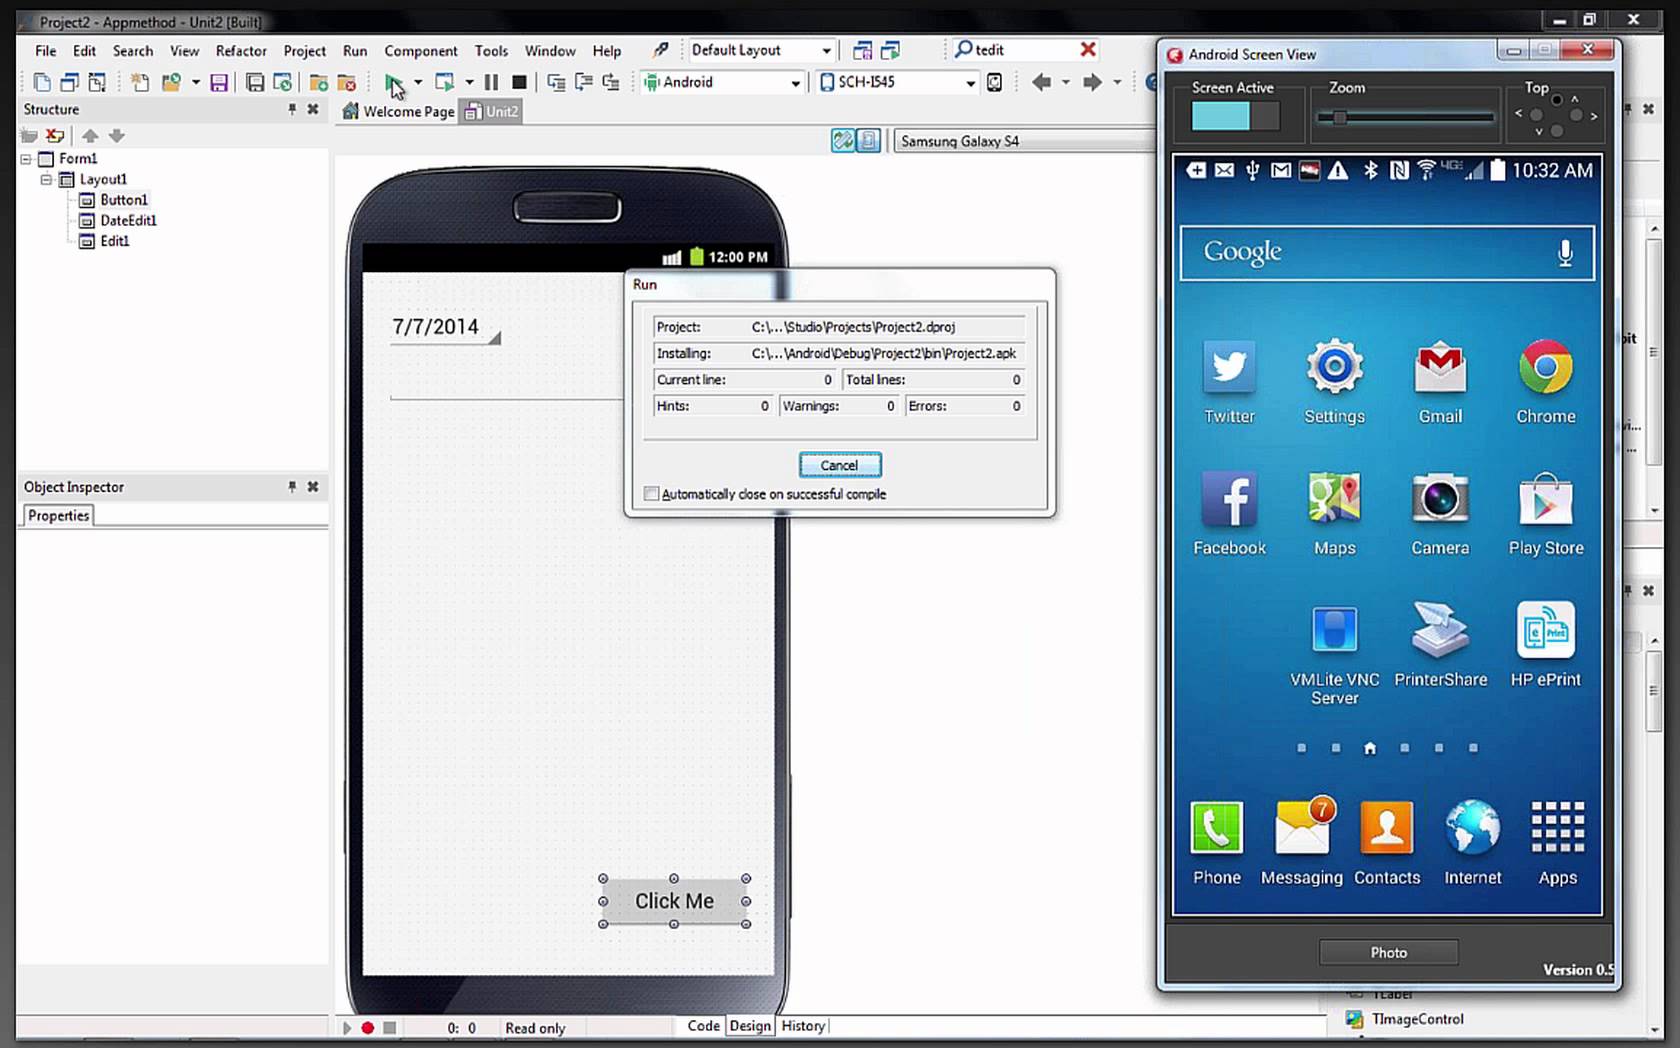Viewport: 1680px width, 1048px height.
Task: Open the Refactor menu
Action: (x=241, y=51)
